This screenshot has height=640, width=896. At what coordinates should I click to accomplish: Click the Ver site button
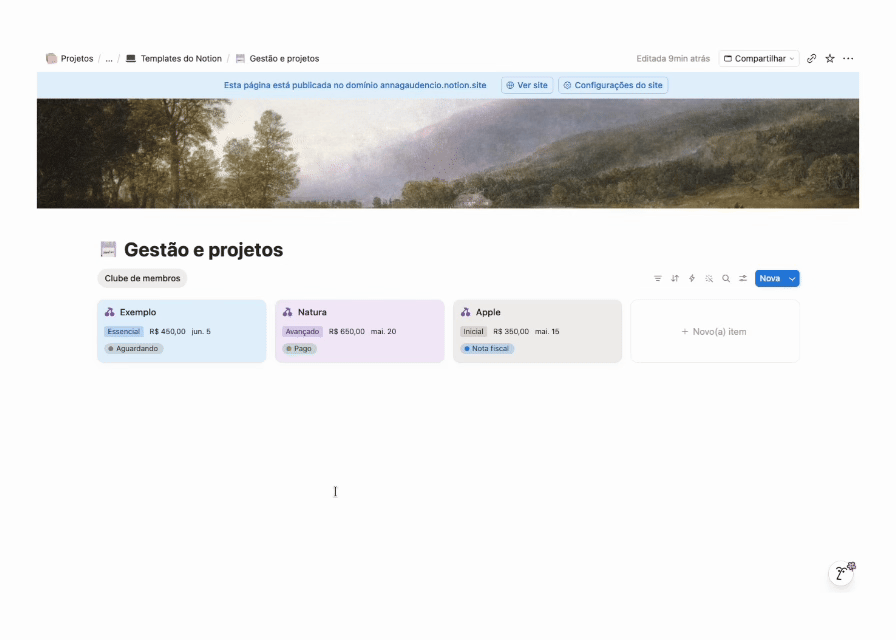pos(527,85)
